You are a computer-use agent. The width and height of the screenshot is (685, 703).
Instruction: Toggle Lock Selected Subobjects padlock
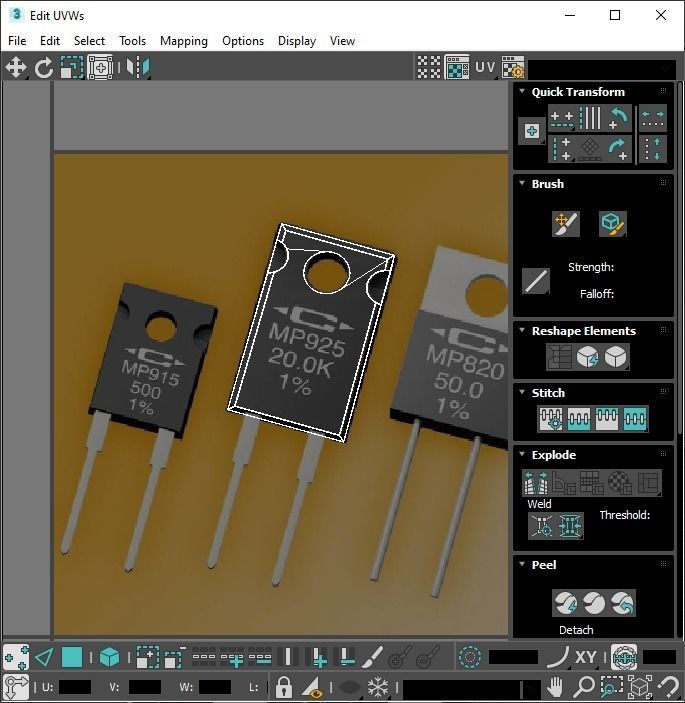tap(283, 686)
